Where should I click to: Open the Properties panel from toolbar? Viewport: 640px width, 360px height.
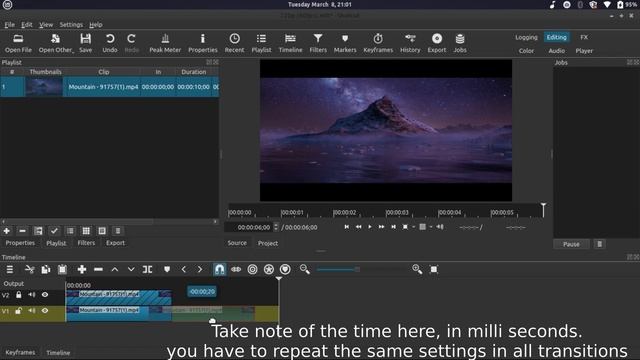pos(202,43)
